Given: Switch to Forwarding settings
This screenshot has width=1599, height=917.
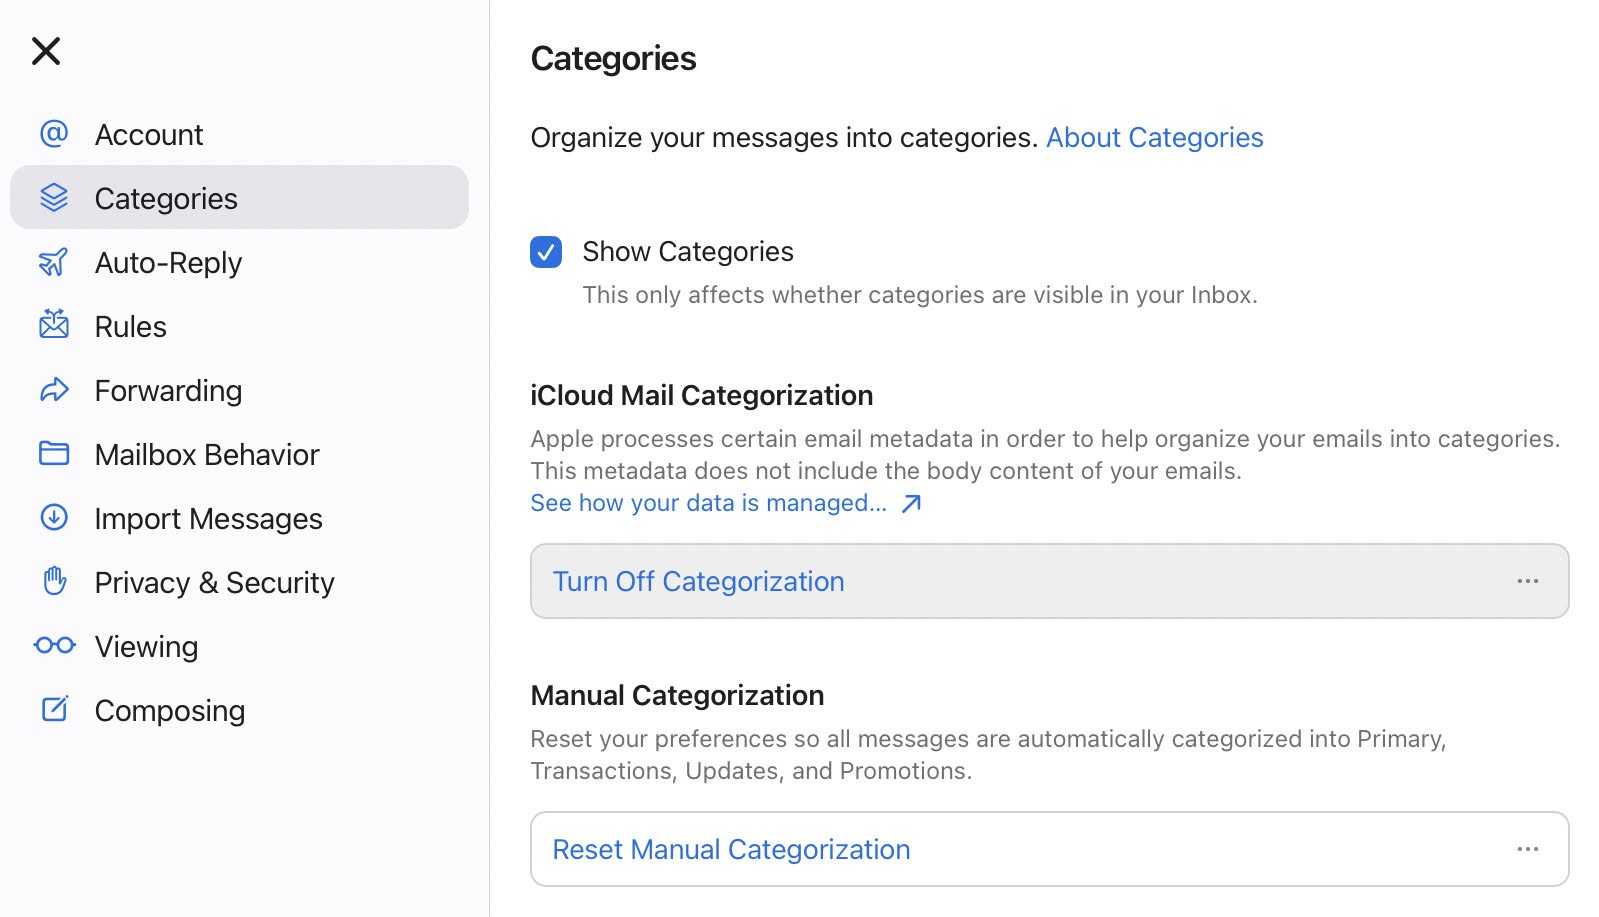Looking at the screenshot, I should tap(239, 391).
